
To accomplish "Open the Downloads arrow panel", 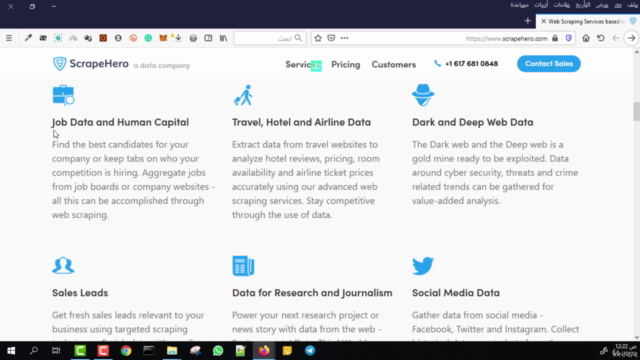I will click(x=178, y=38).
